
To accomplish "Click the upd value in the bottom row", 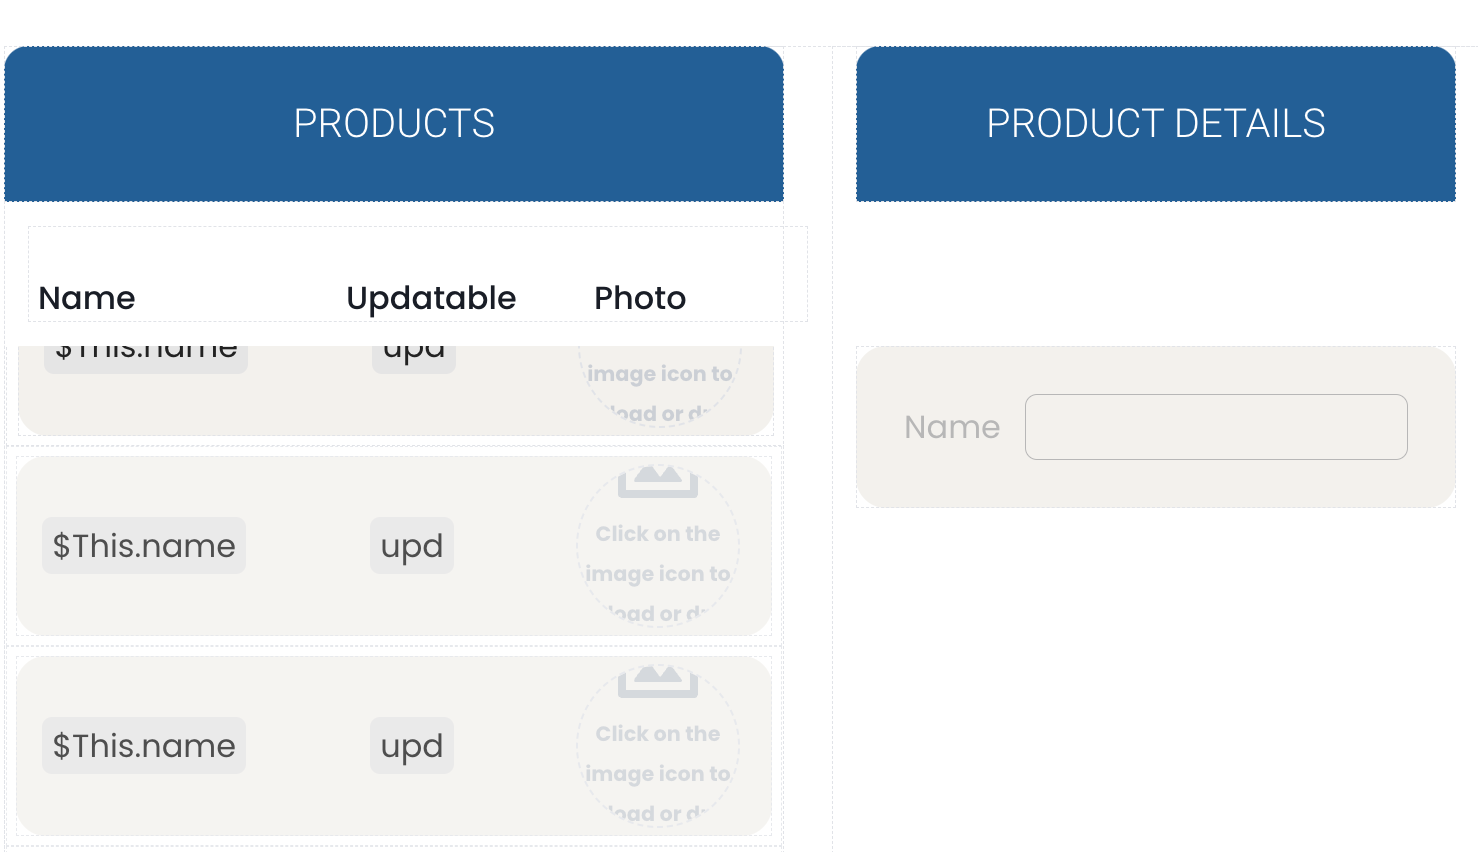I will pos(412,746).
